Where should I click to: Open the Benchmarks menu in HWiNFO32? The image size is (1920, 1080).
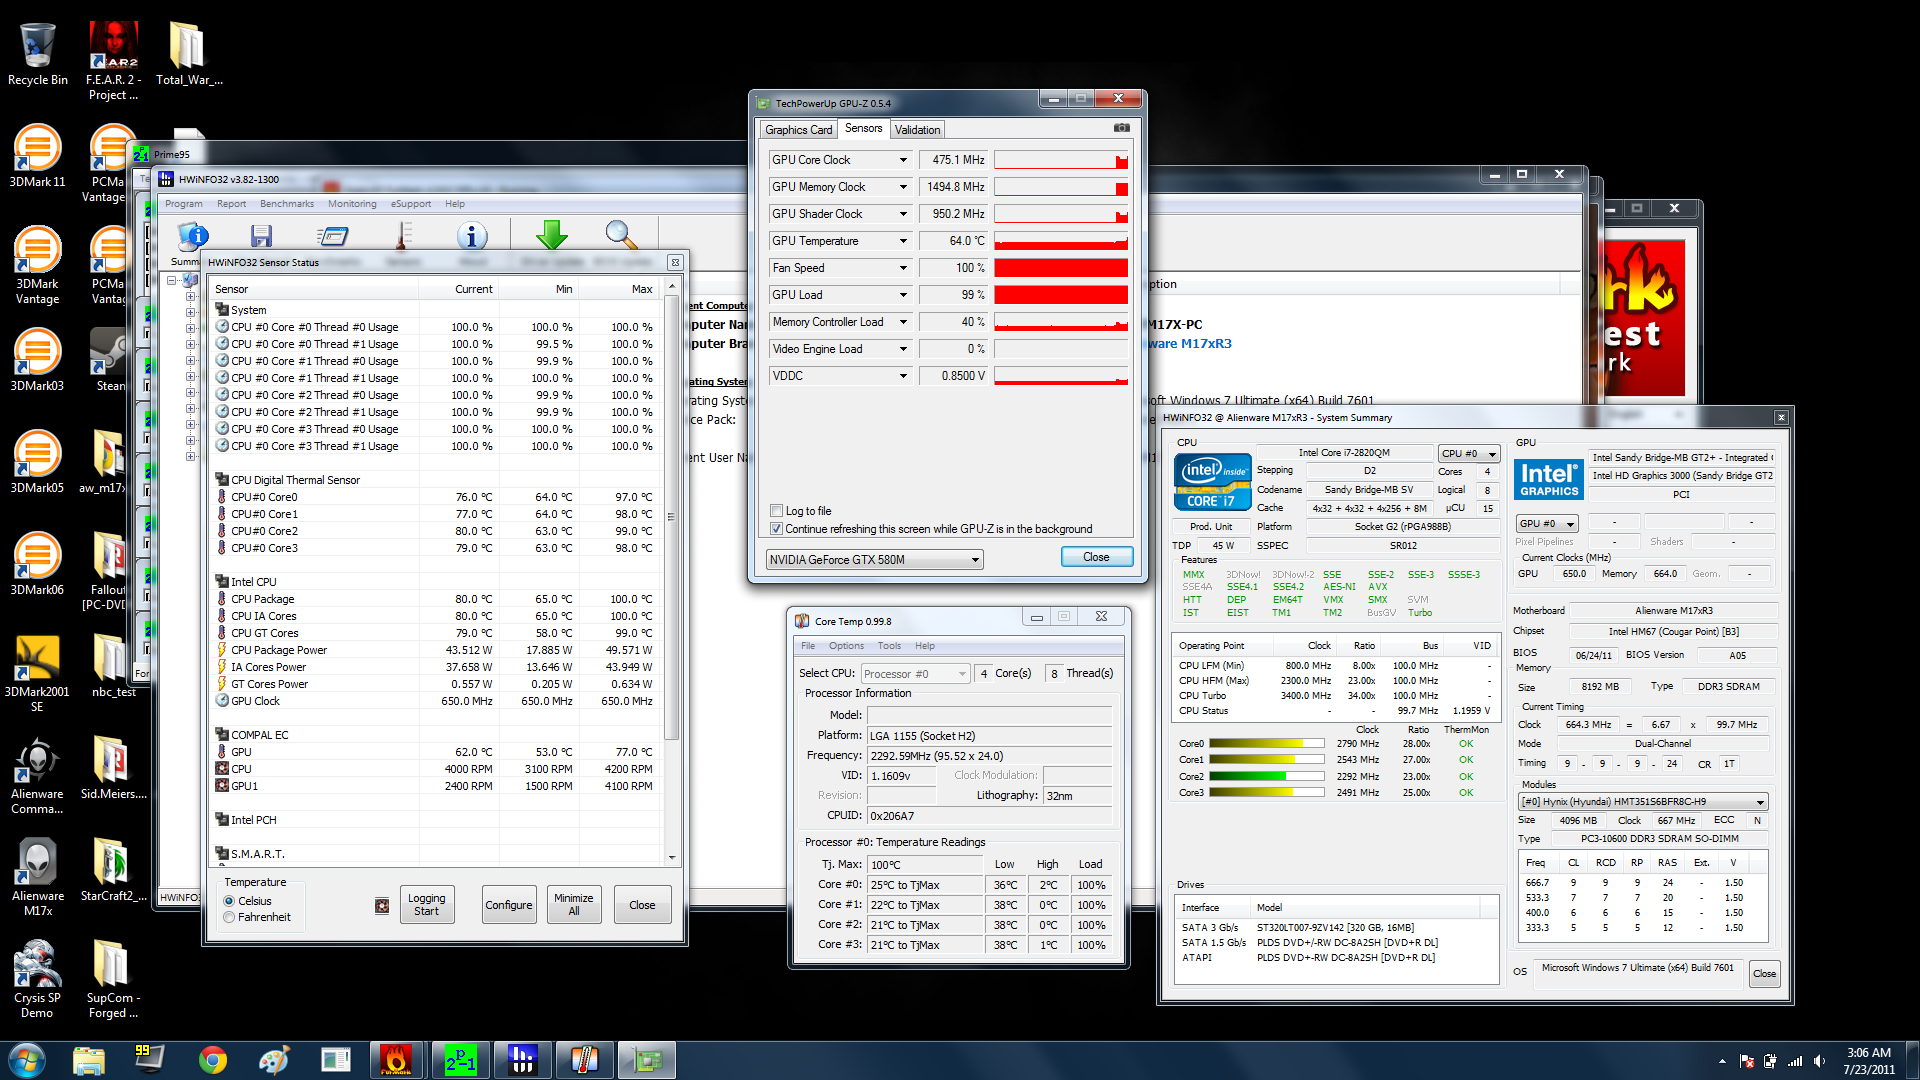286,204
